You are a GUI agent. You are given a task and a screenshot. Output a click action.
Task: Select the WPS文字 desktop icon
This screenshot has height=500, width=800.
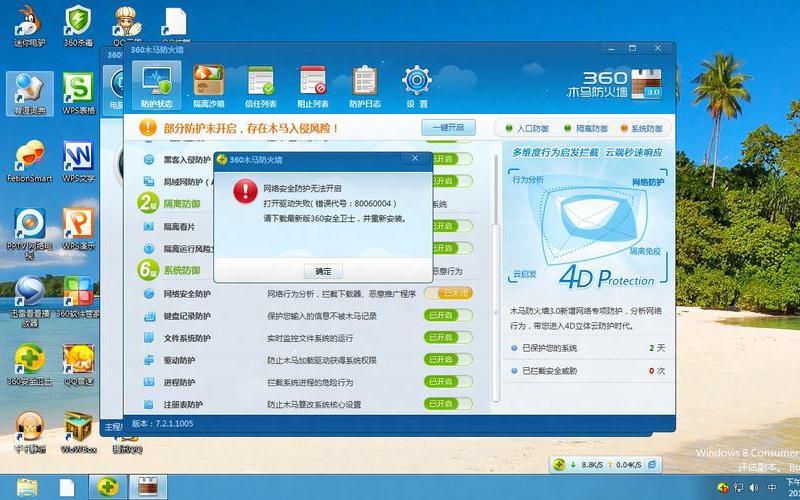[79, 161]
